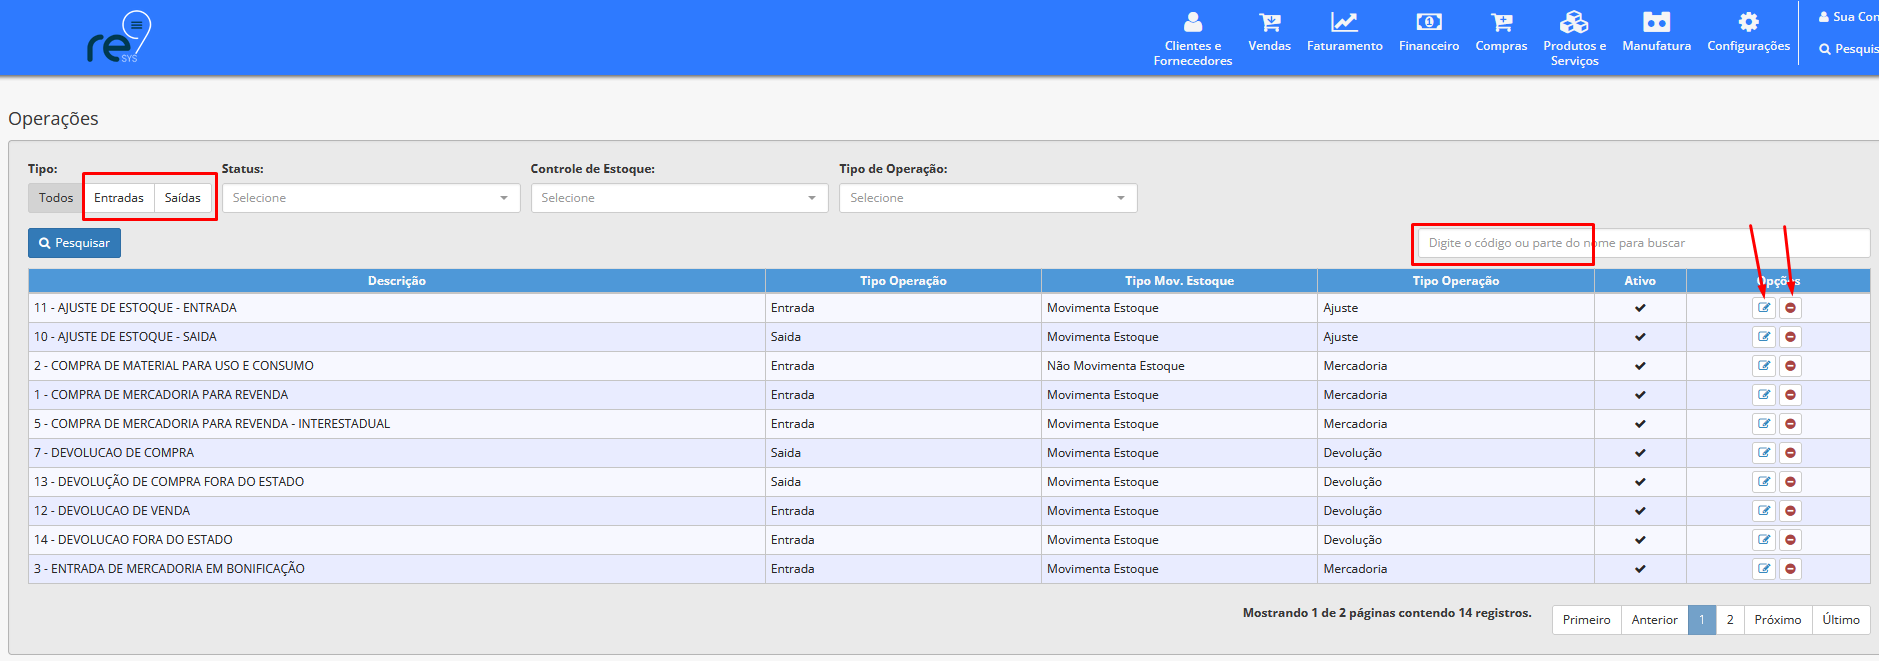1879x661 pixels.
Task: Open the Manufatura menu
Action: click(x=1656, y=32)
